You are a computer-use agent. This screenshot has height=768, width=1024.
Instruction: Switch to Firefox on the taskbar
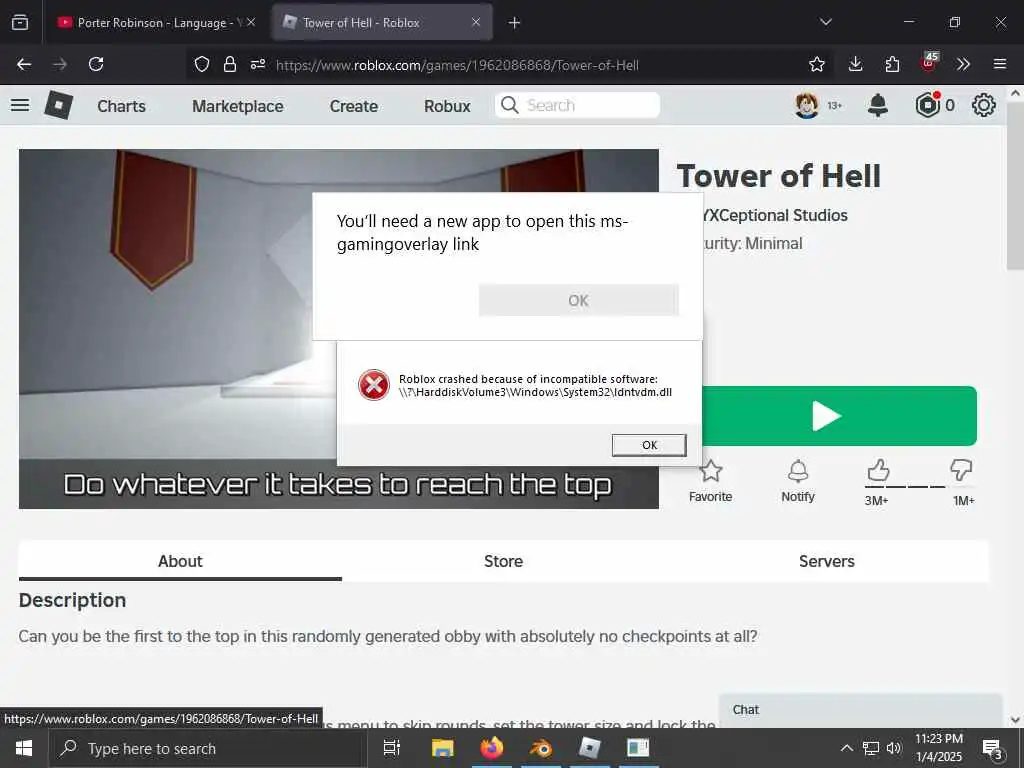click(492, 748)
